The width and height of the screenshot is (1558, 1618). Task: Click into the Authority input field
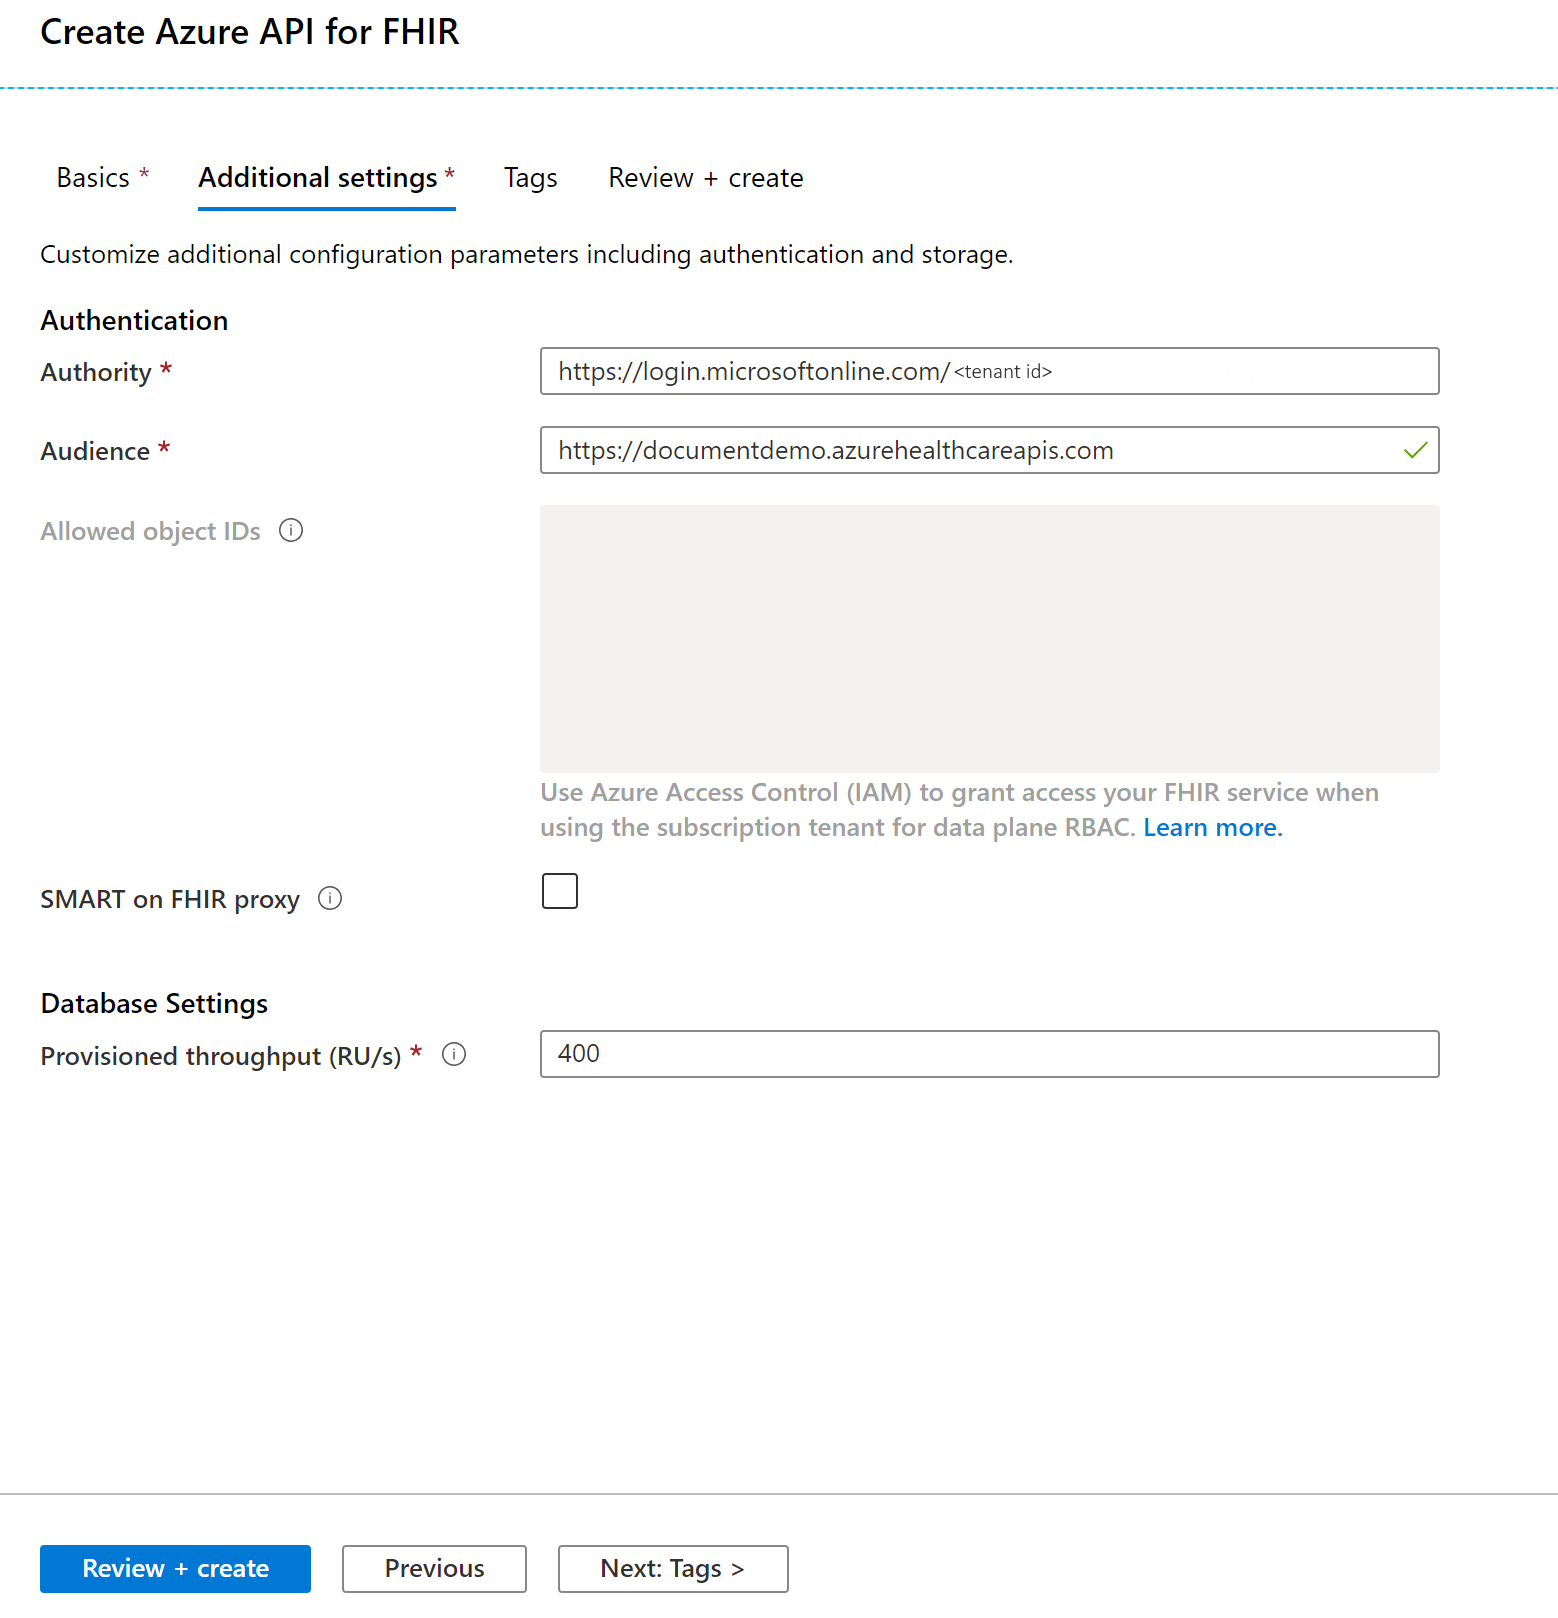click(989, 371)
